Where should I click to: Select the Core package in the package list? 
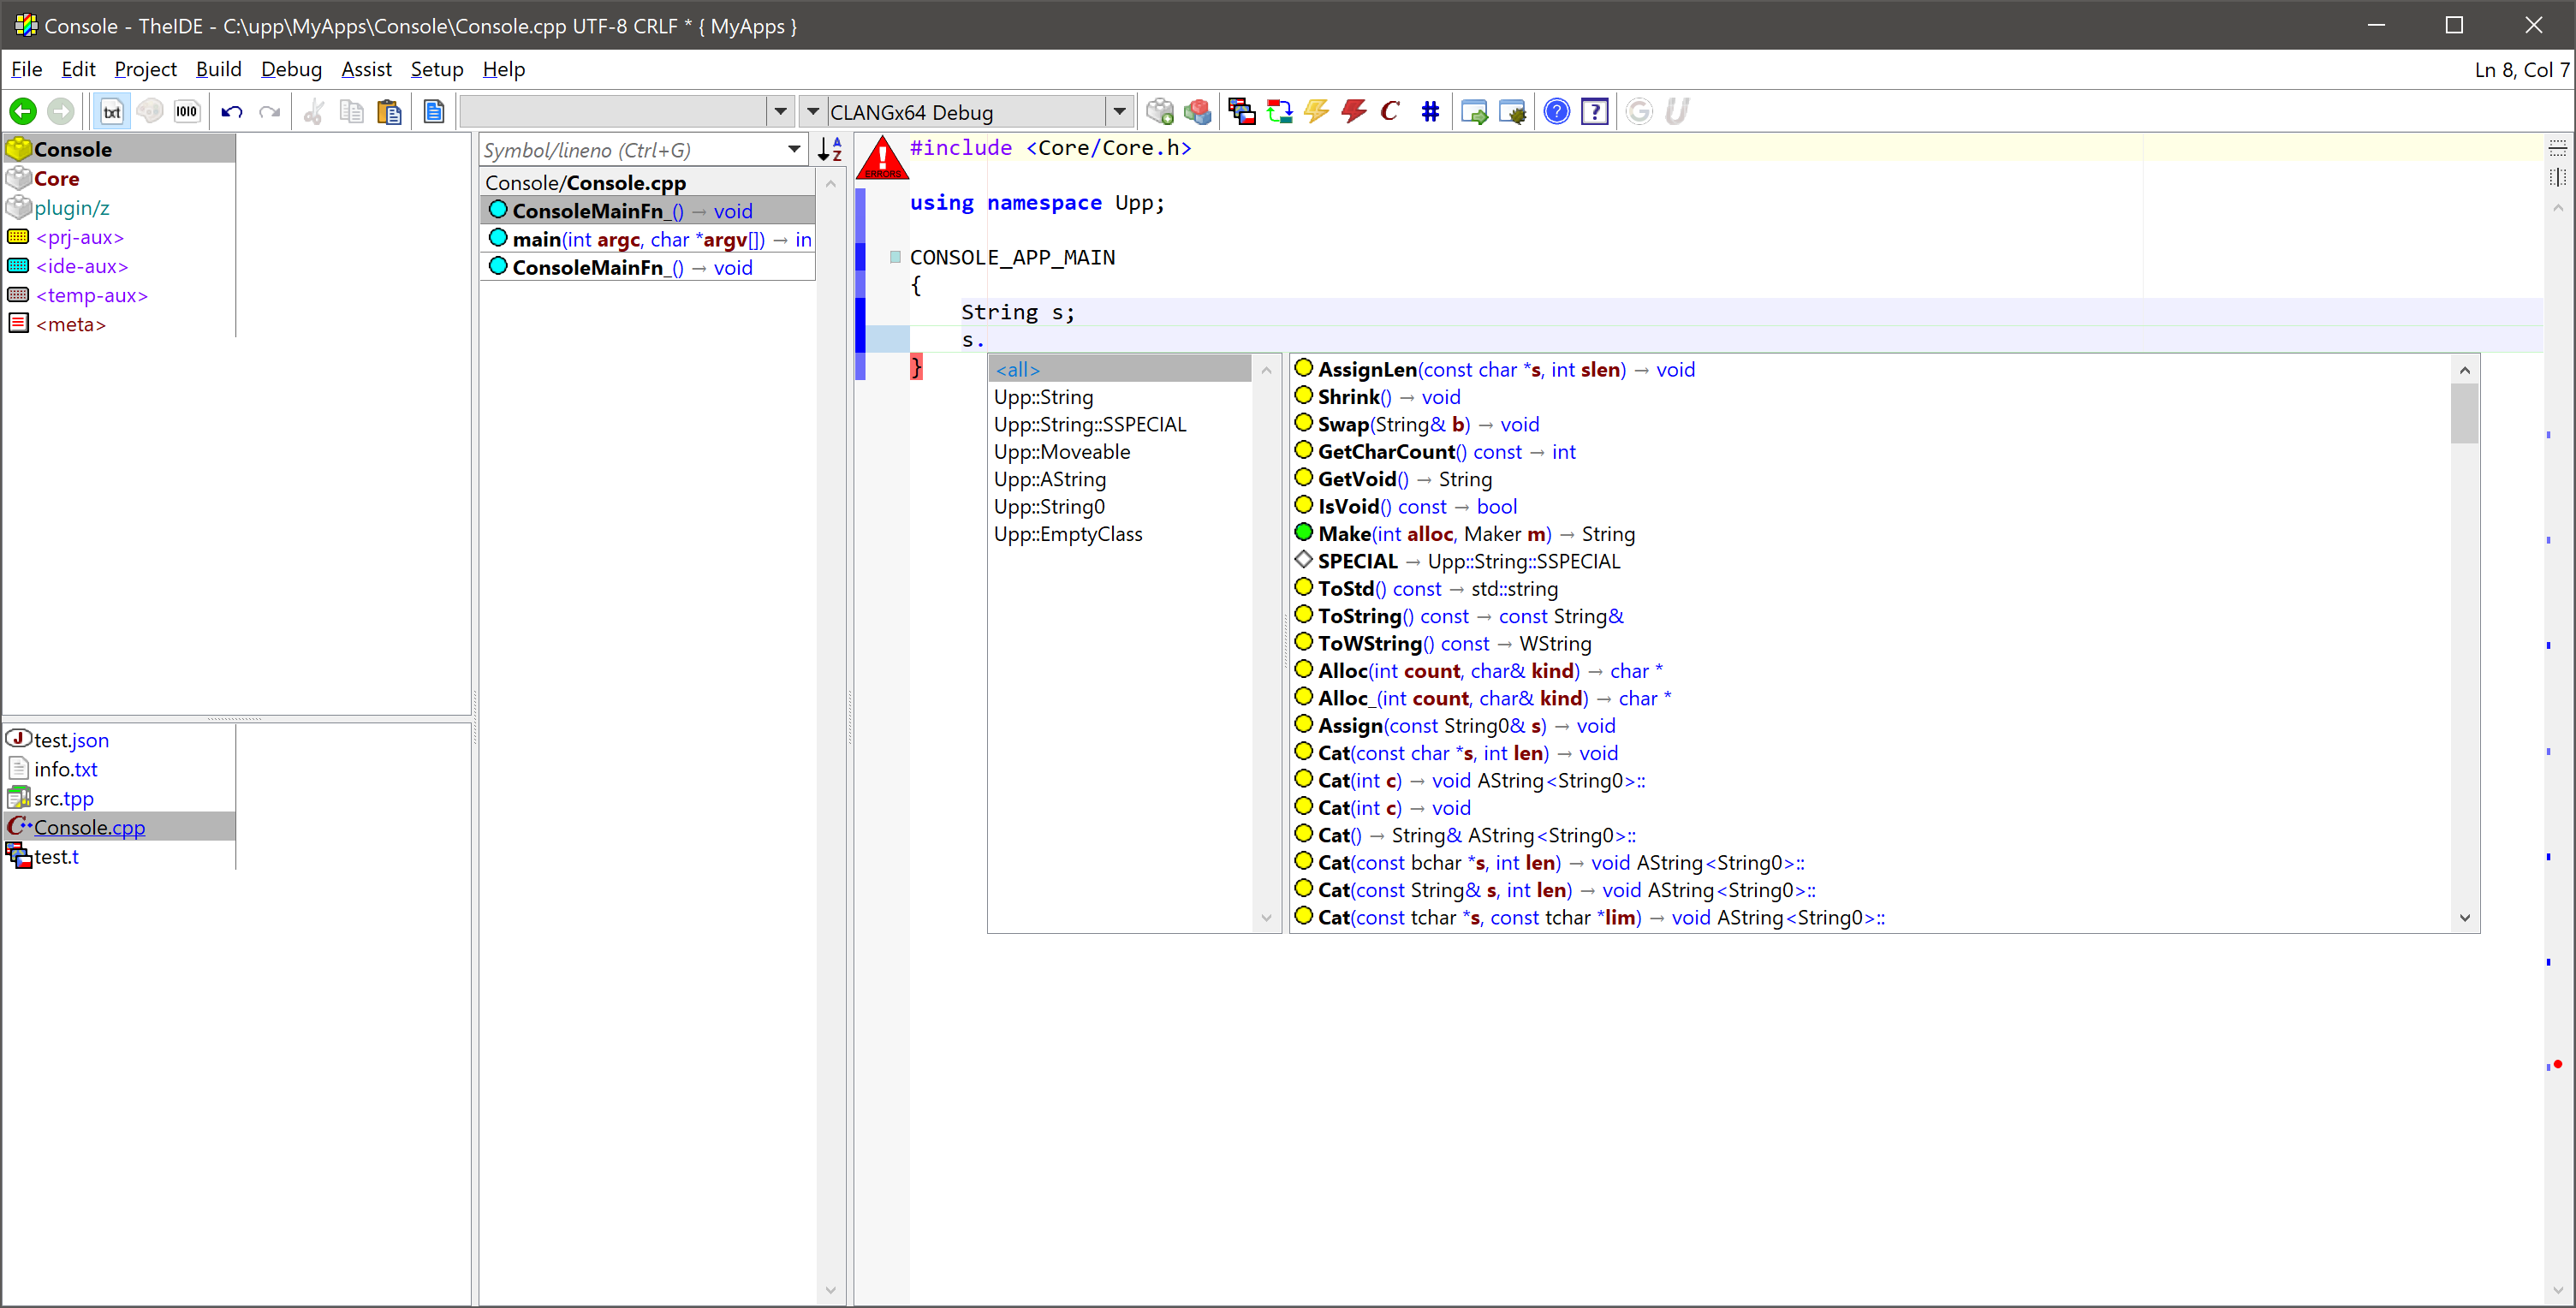tap(56, 179)
